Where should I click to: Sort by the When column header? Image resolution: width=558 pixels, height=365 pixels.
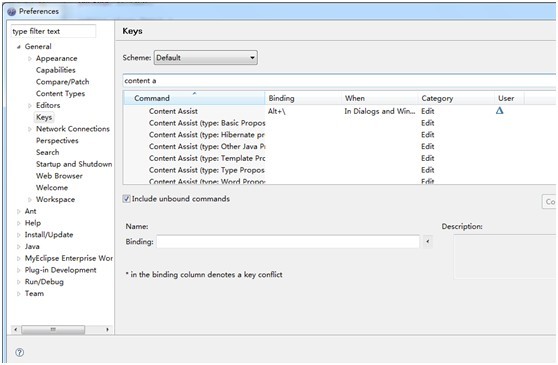click(379, 98)
